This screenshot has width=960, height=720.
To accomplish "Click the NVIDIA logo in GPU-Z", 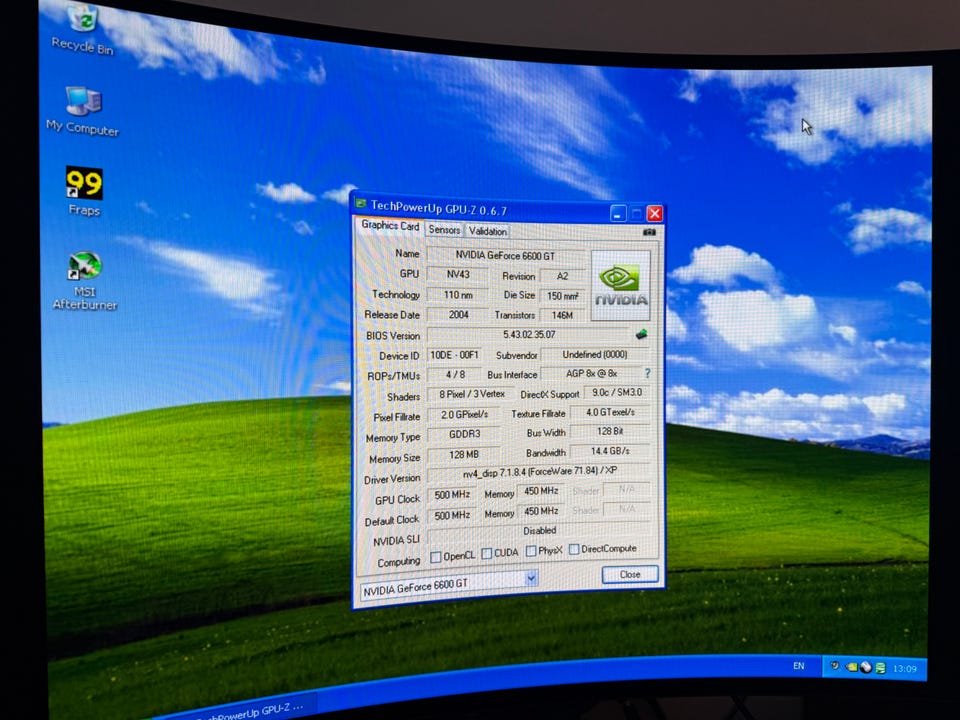I will 621,285.
